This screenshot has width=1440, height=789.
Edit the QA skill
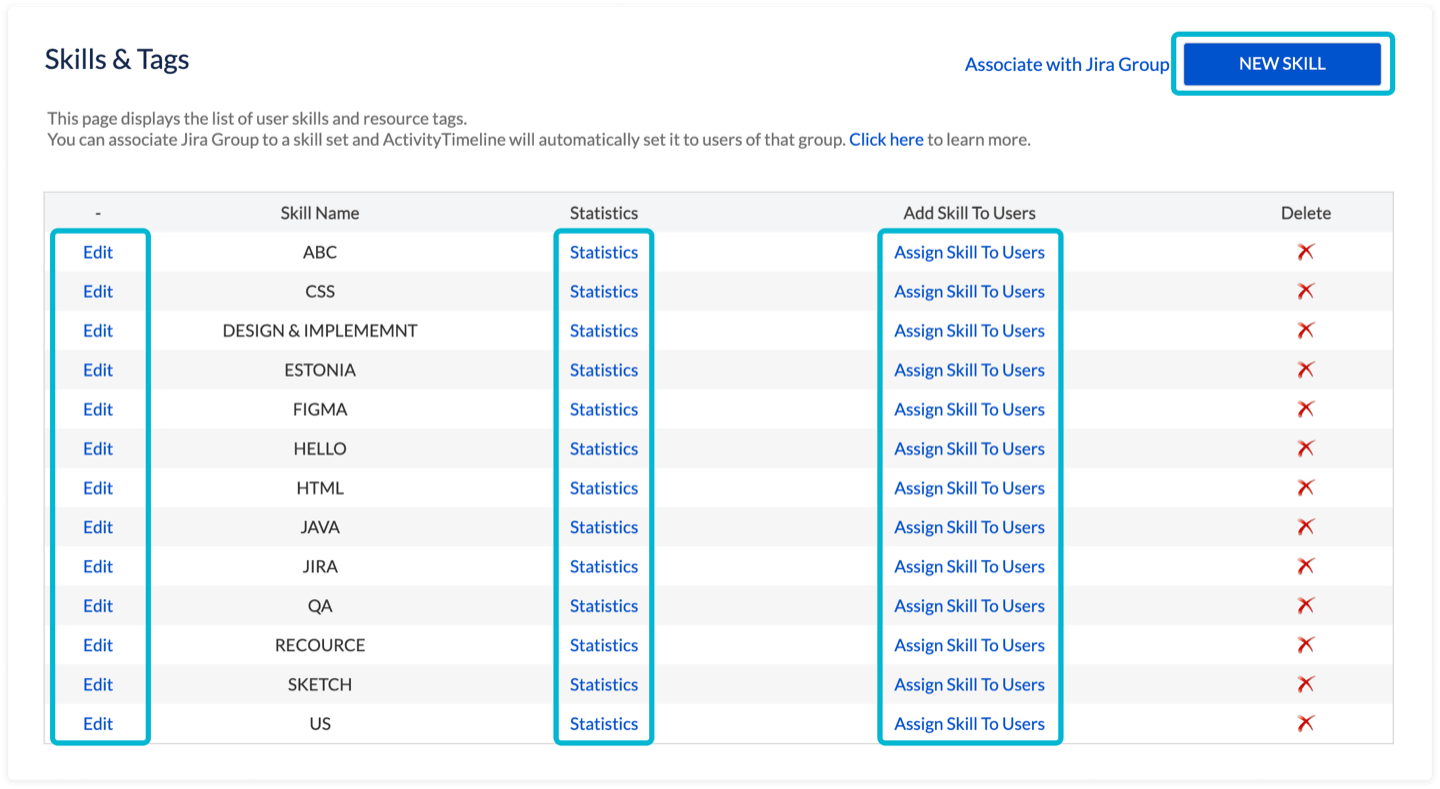pos(98,606)
